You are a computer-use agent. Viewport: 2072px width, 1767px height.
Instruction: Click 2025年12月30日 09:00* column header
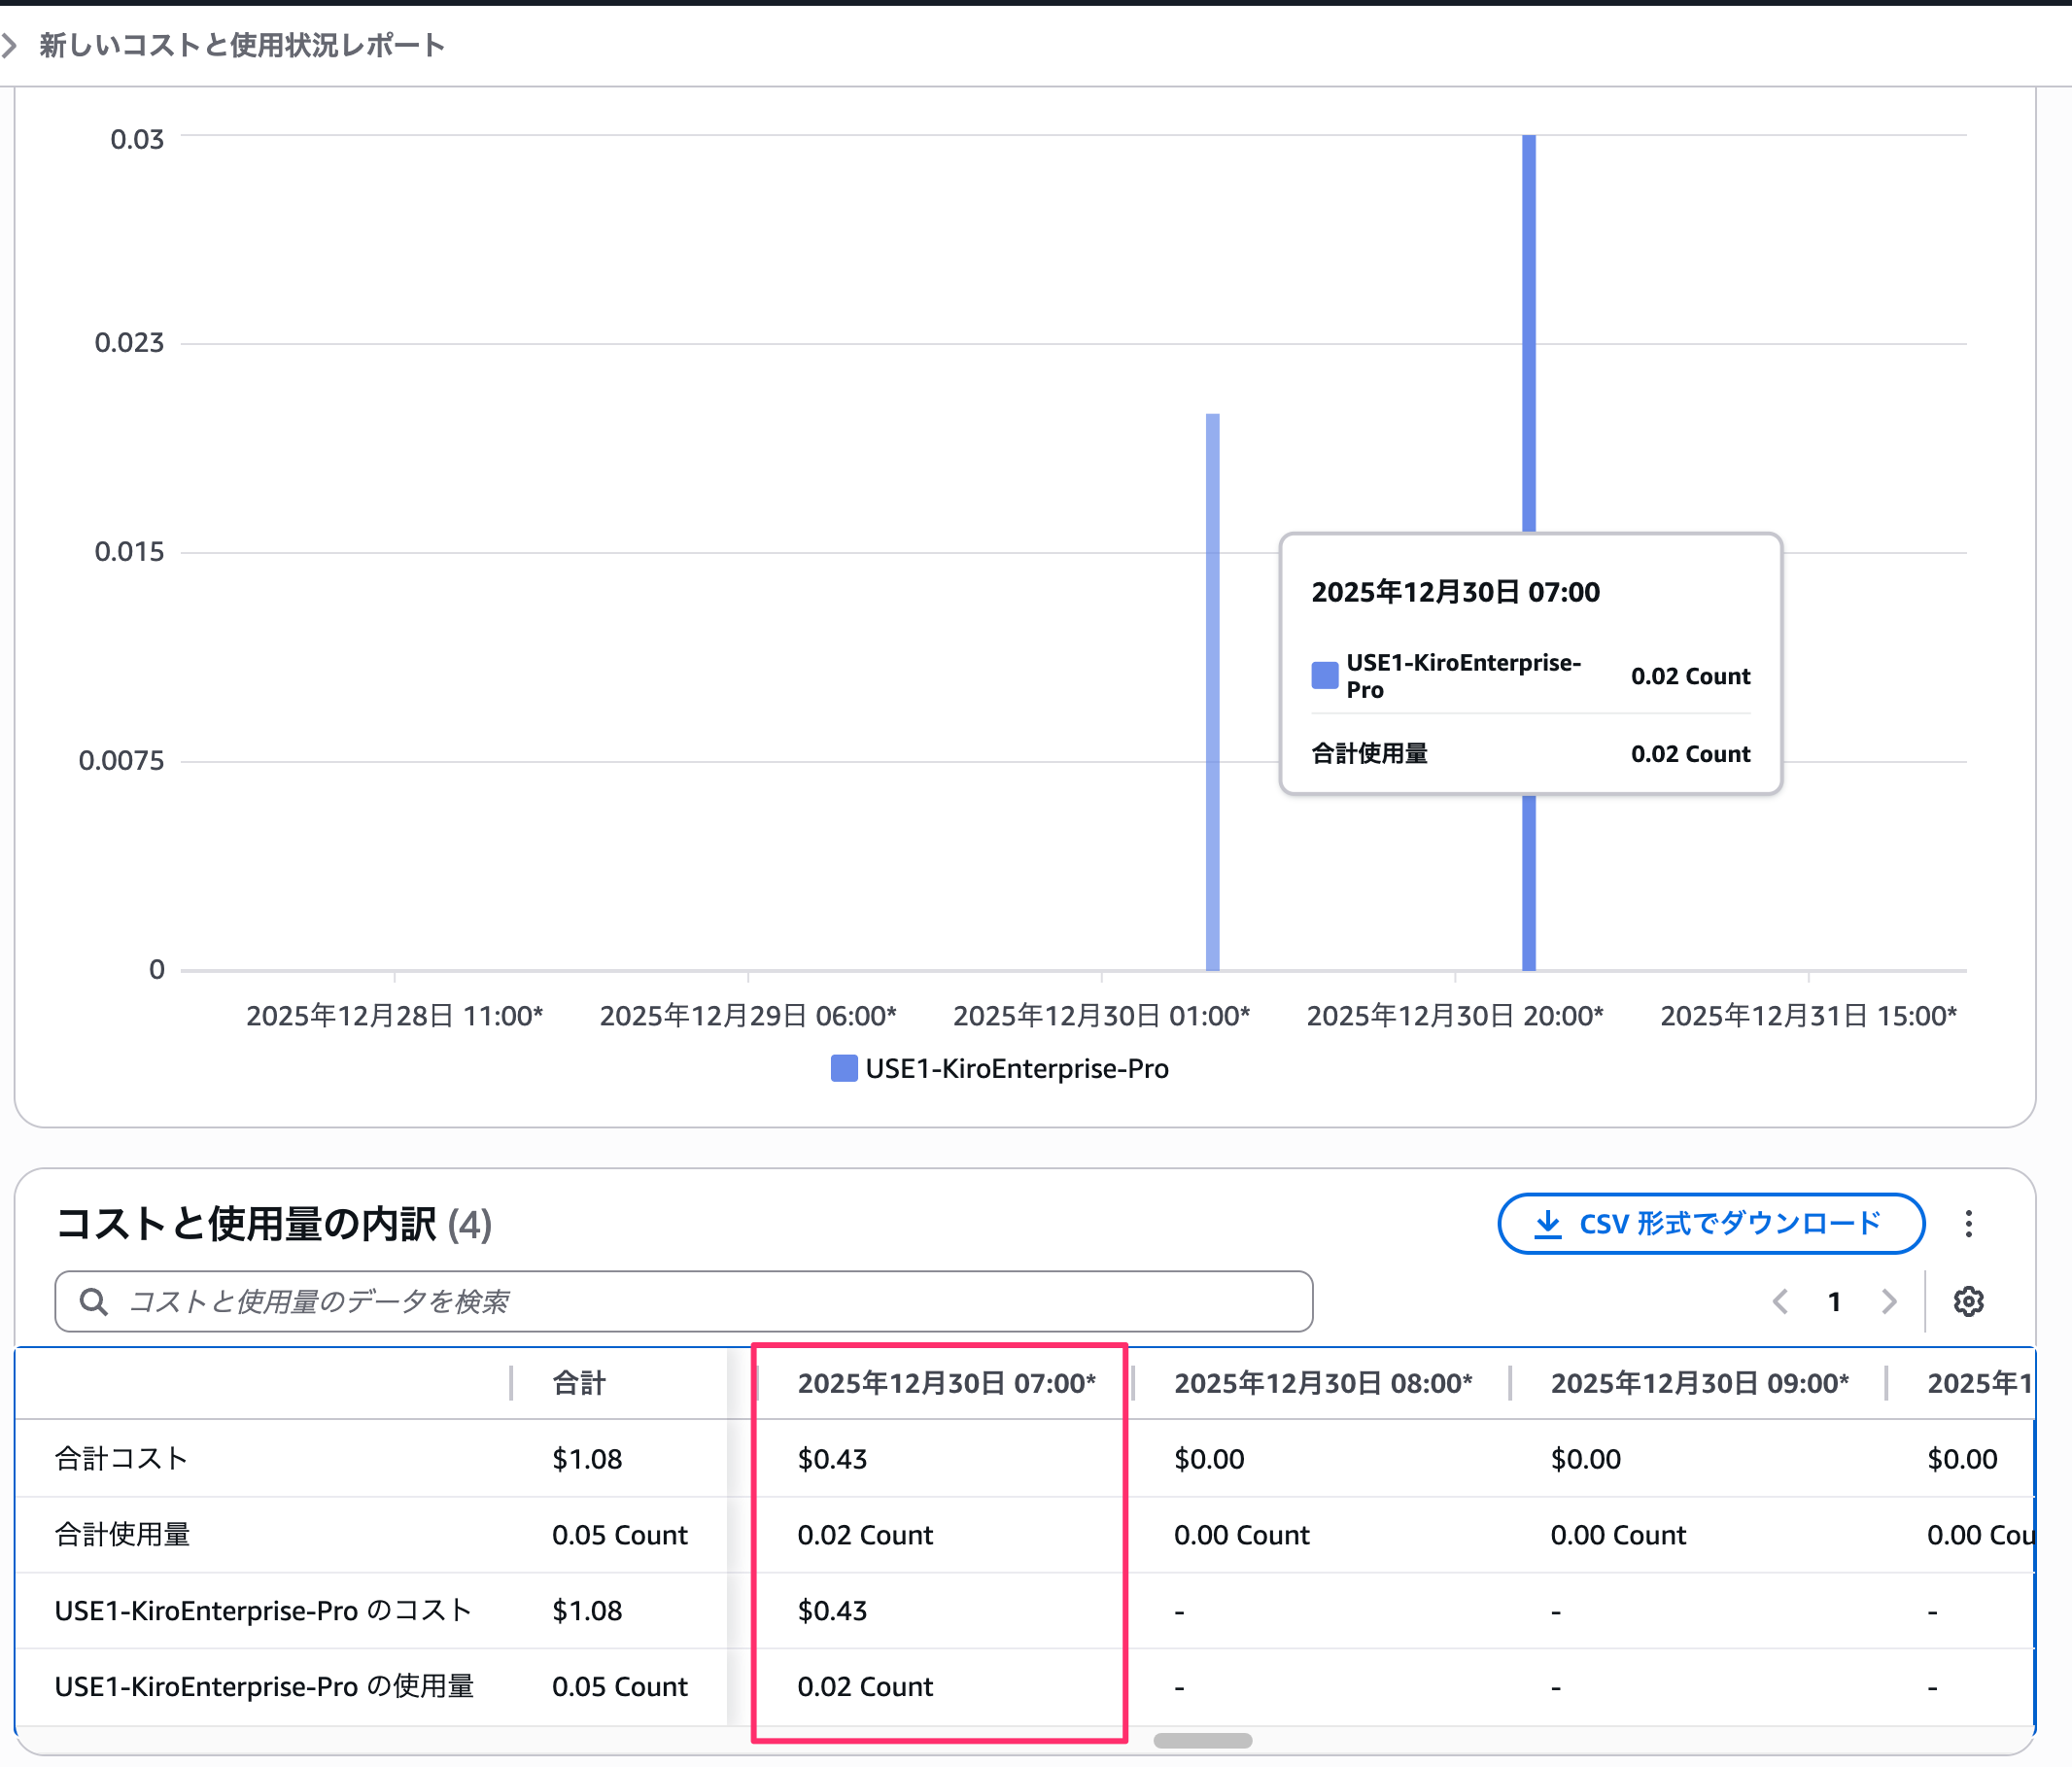tap(1699, 1383)
